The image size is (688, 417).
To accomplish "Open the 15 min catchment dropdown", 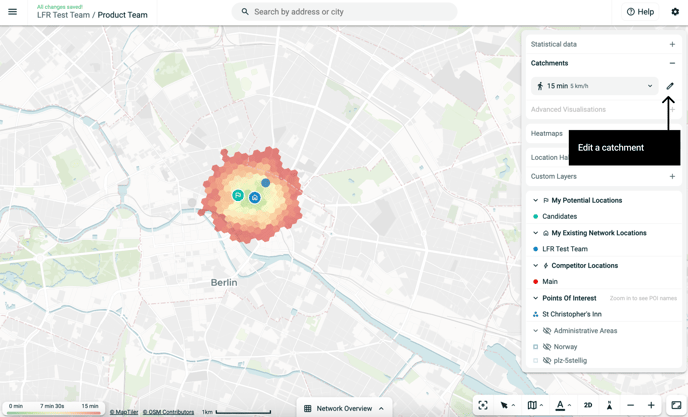I will pos(595,86).
